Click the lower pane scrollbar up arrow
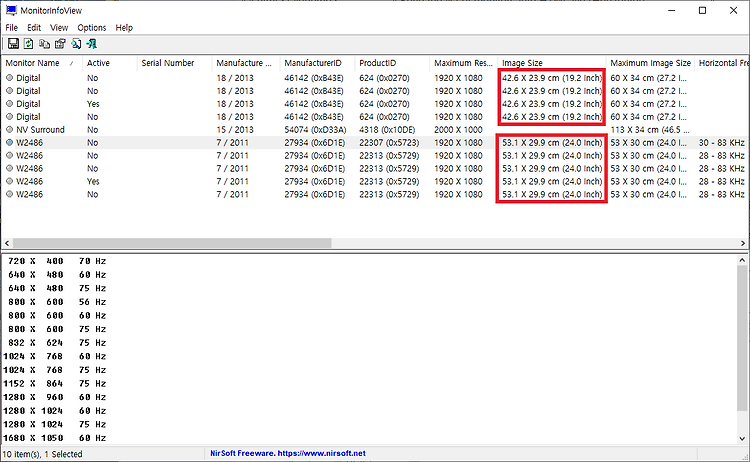Screen dimensions: 750x462 click(x=742, y=260)
